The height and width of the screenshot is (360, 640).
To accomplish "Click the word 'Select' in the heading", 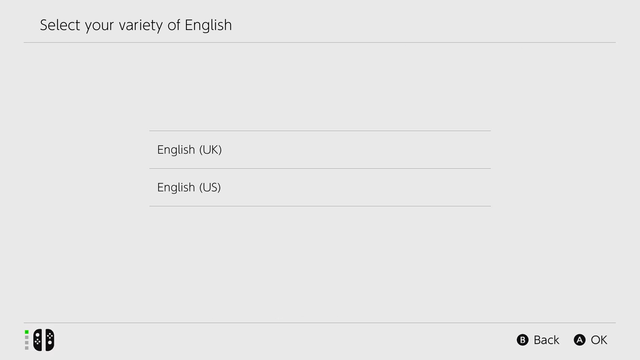I will pos(60,25).
